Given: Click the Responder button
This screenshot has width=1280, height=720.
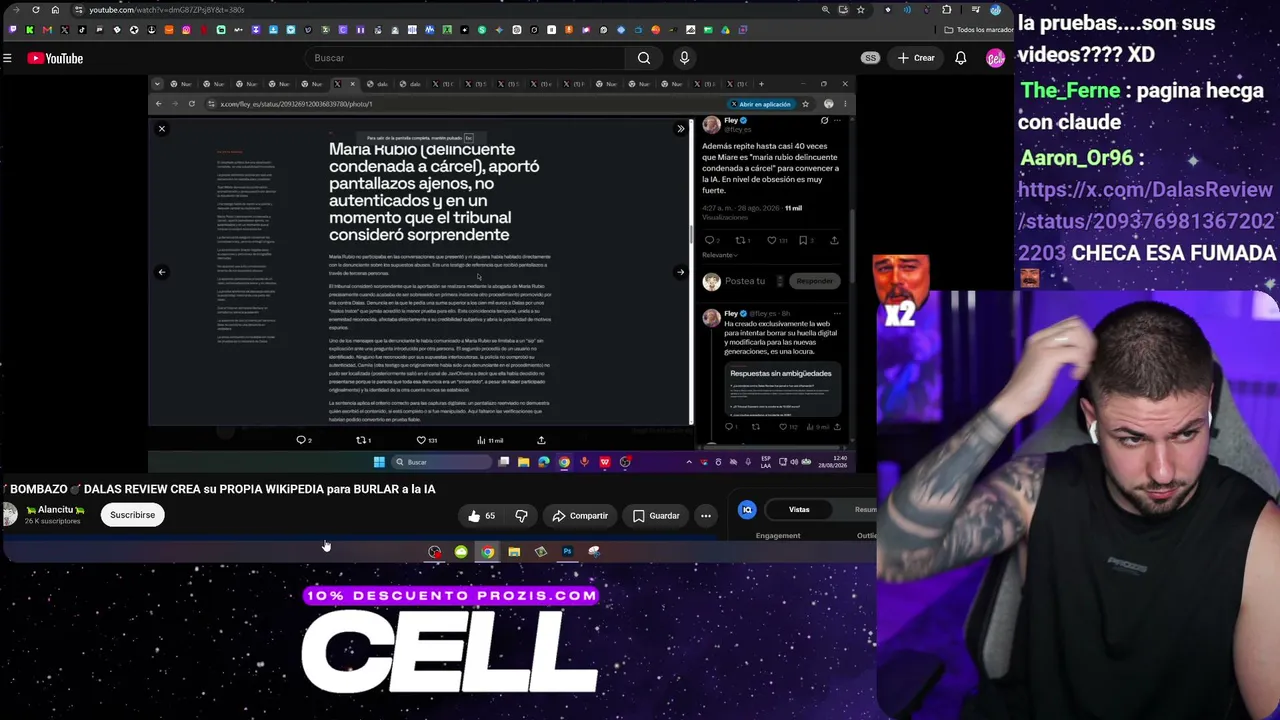Looking at the screenshot, I should pyautogui.click(x=814, y=281).
